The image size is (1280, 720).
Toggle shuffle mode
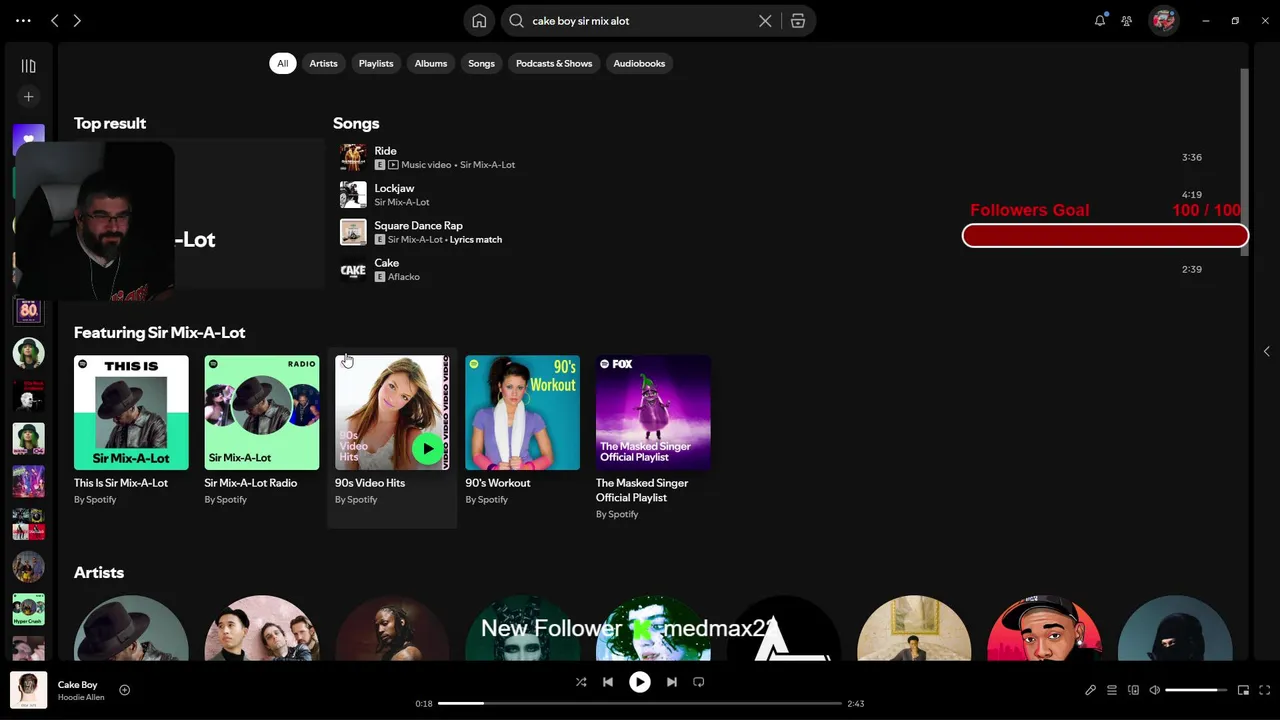coord(581,682)
